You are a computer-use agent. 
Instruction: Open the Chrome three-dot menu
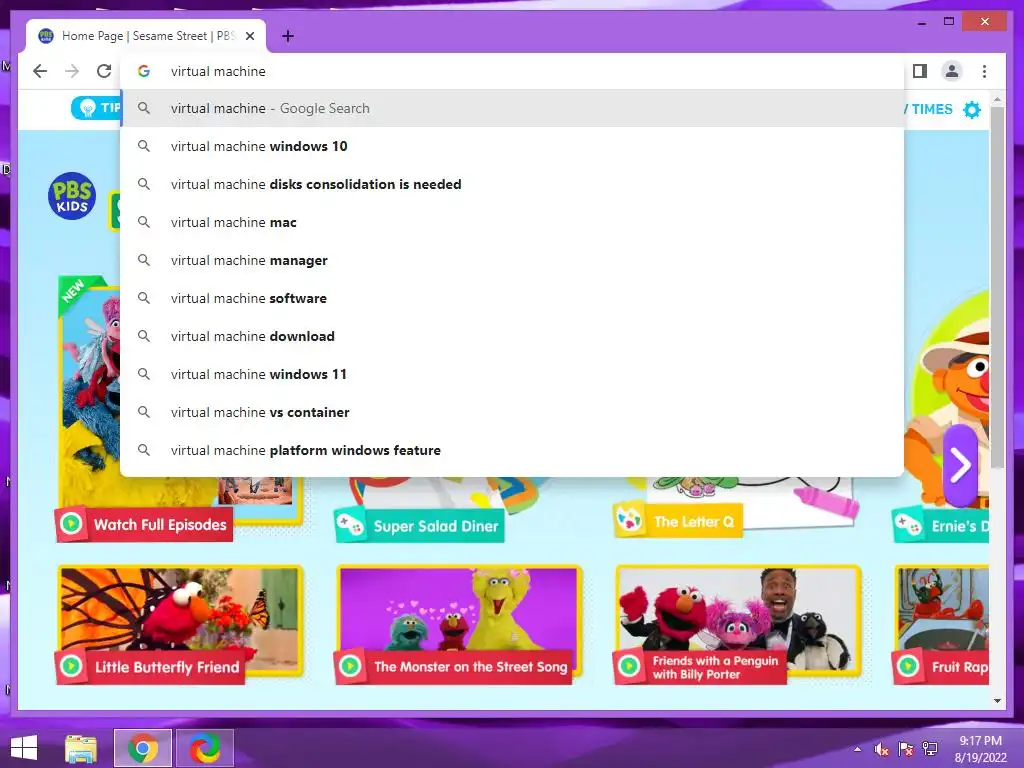click(x=984, y=71)
